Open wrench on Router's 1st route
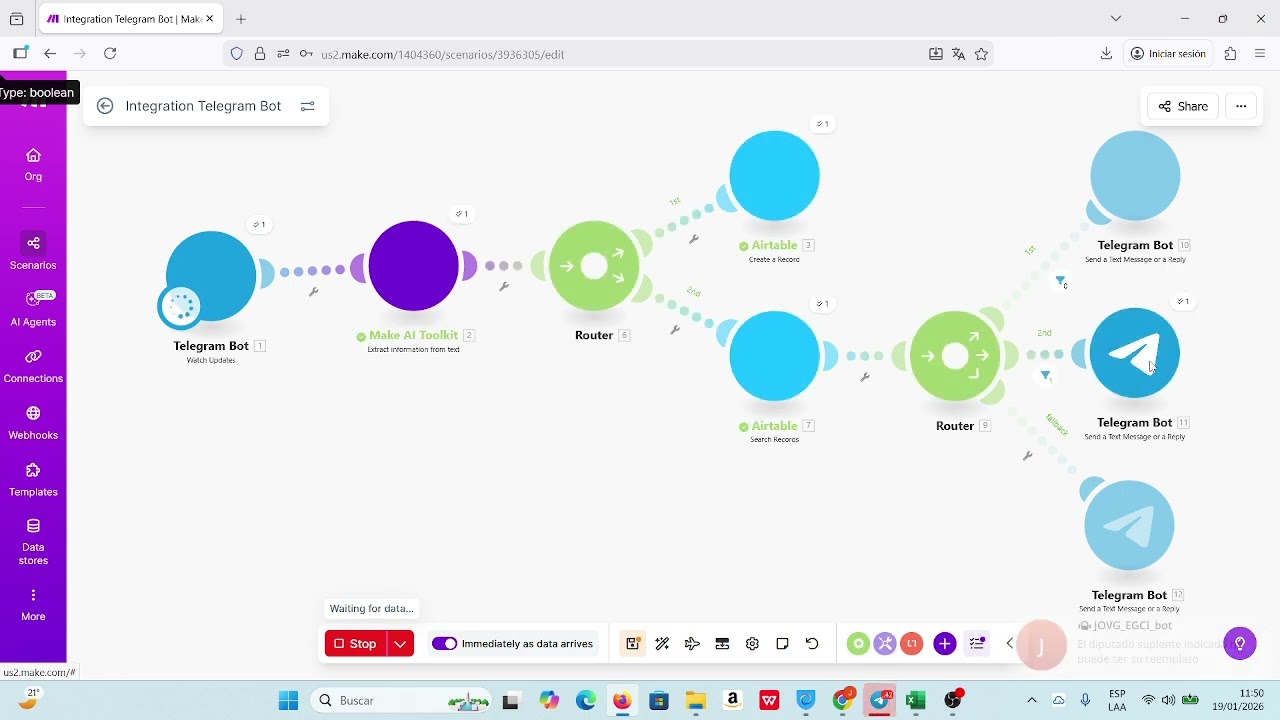The width and height of the screenshot is (1280, 720). click(x=693, y=239)
